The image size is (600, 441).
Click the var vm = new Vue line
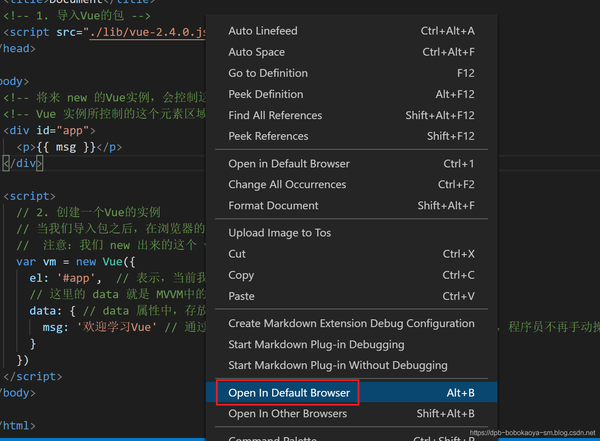point(76,262)
